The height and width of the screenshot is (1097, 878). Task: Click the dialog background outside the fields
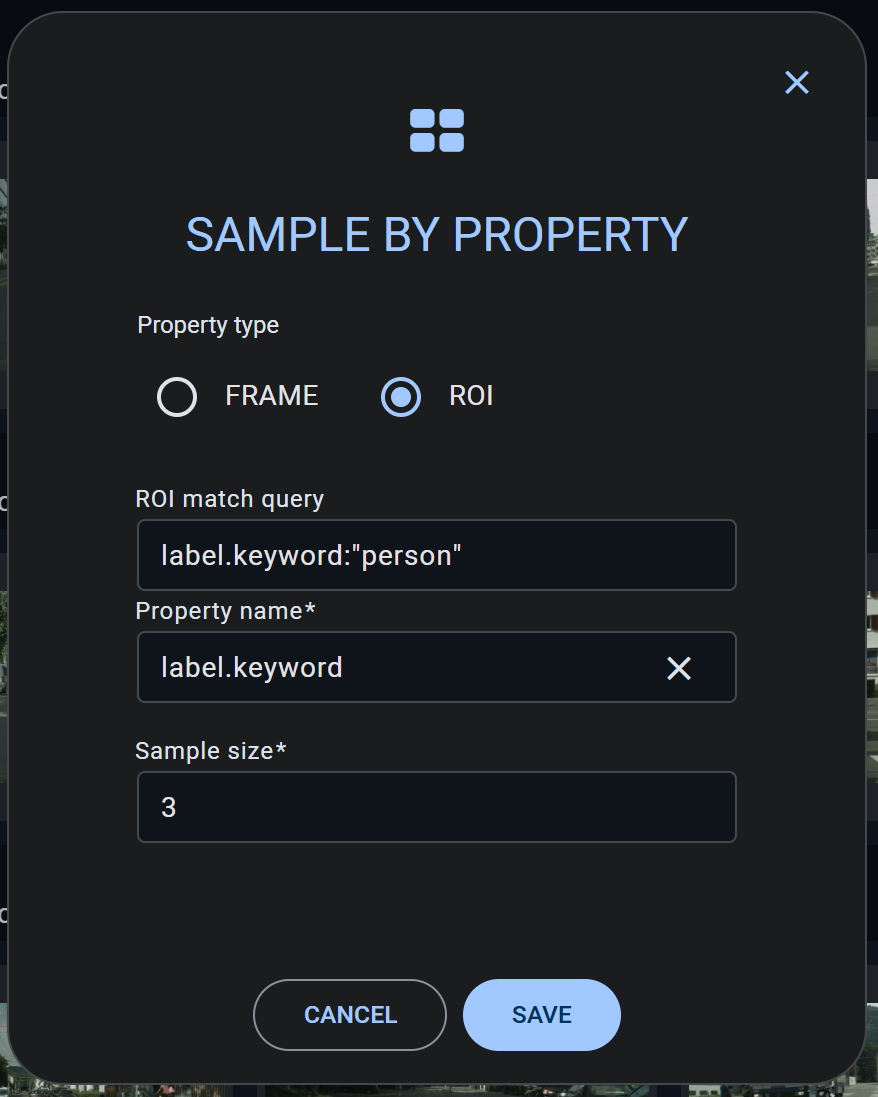[x=436, y=910]
